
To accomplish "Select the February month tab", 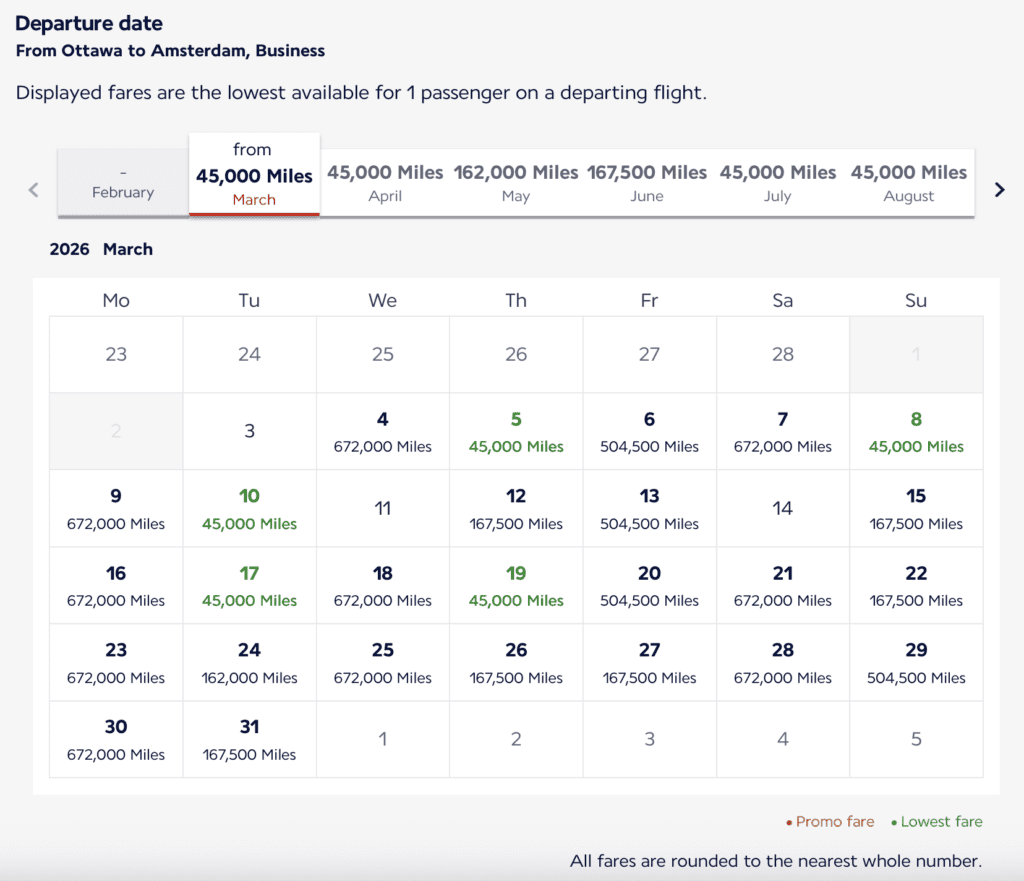I will (x=123, y=183).
